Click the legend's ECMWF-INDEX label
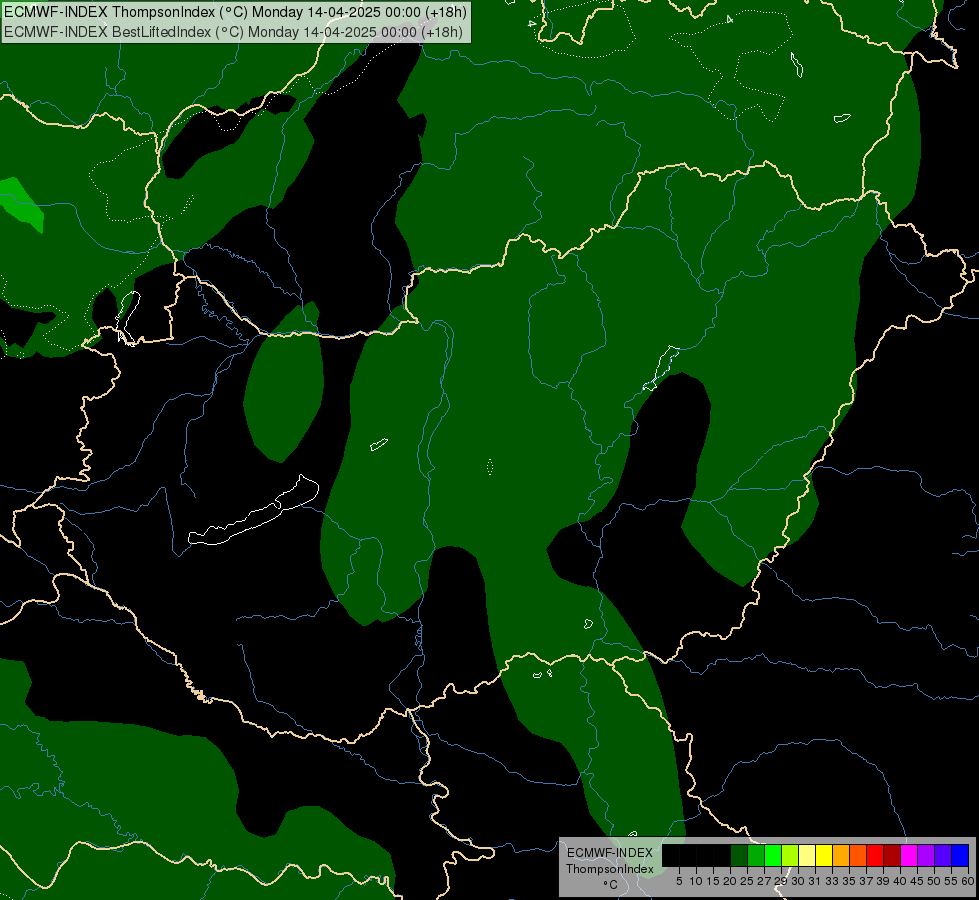Image resolution: width=979 pixels, height=900 pixels. pyautogui.click(x=610, y=853)
